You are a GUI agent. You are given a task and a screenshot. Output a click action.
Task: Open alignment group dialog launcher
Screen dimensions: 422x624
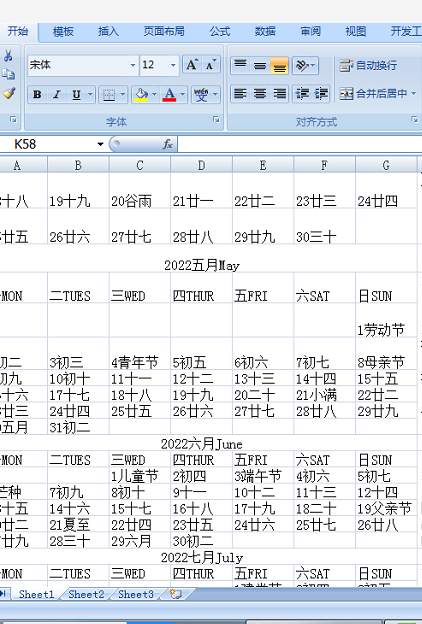pyautogui.click(x=414, y=119)
